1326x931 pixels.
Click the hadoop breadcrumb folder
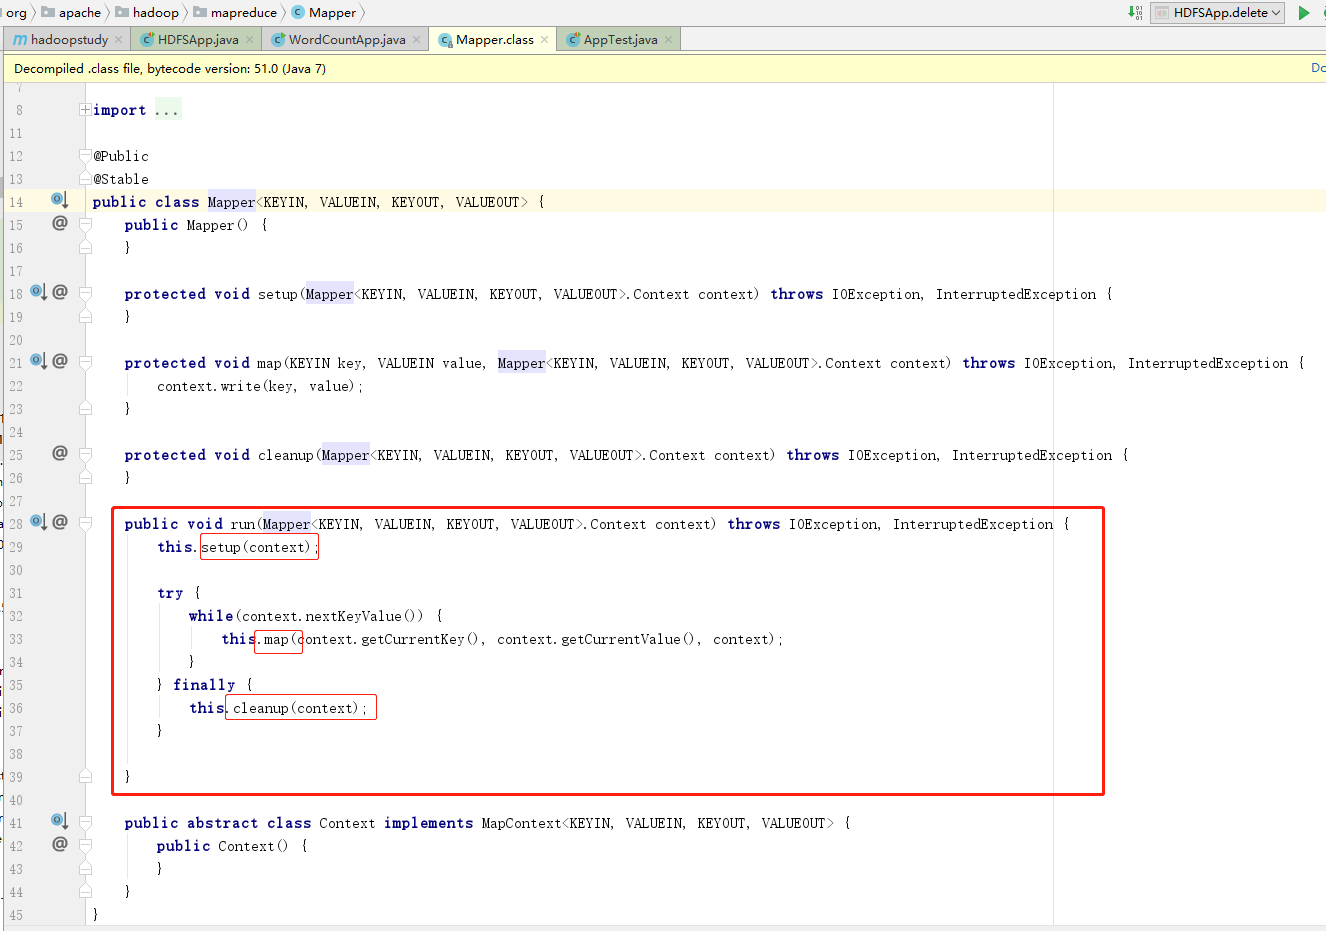[x=155, y=13]
